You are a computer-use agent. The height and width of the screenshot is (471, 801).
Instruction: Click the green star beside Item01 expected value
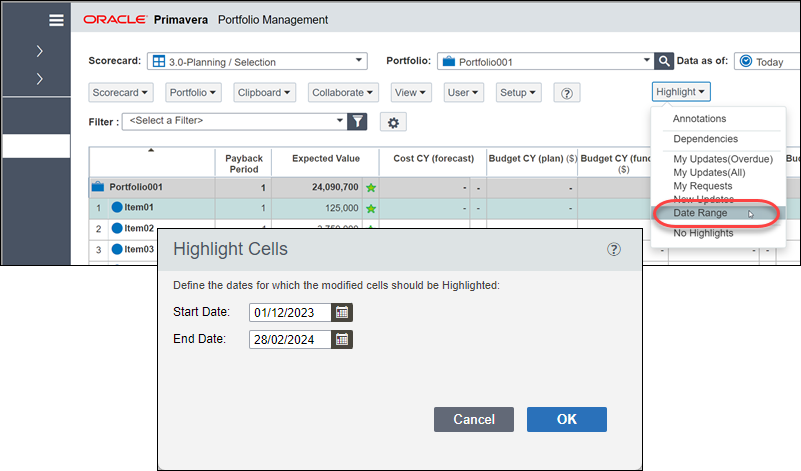[371, 208]
